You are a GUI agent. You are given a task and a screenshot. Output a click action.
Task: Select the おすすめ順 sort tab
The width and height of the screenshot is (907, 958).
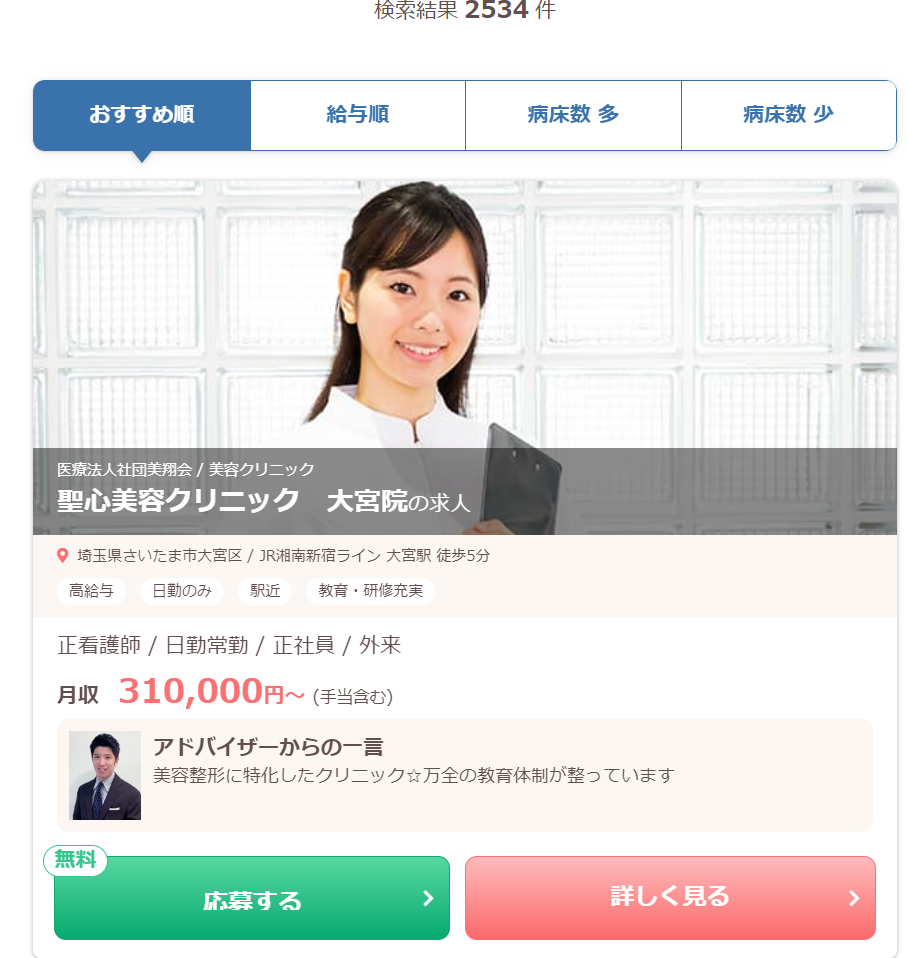[142, 115]
